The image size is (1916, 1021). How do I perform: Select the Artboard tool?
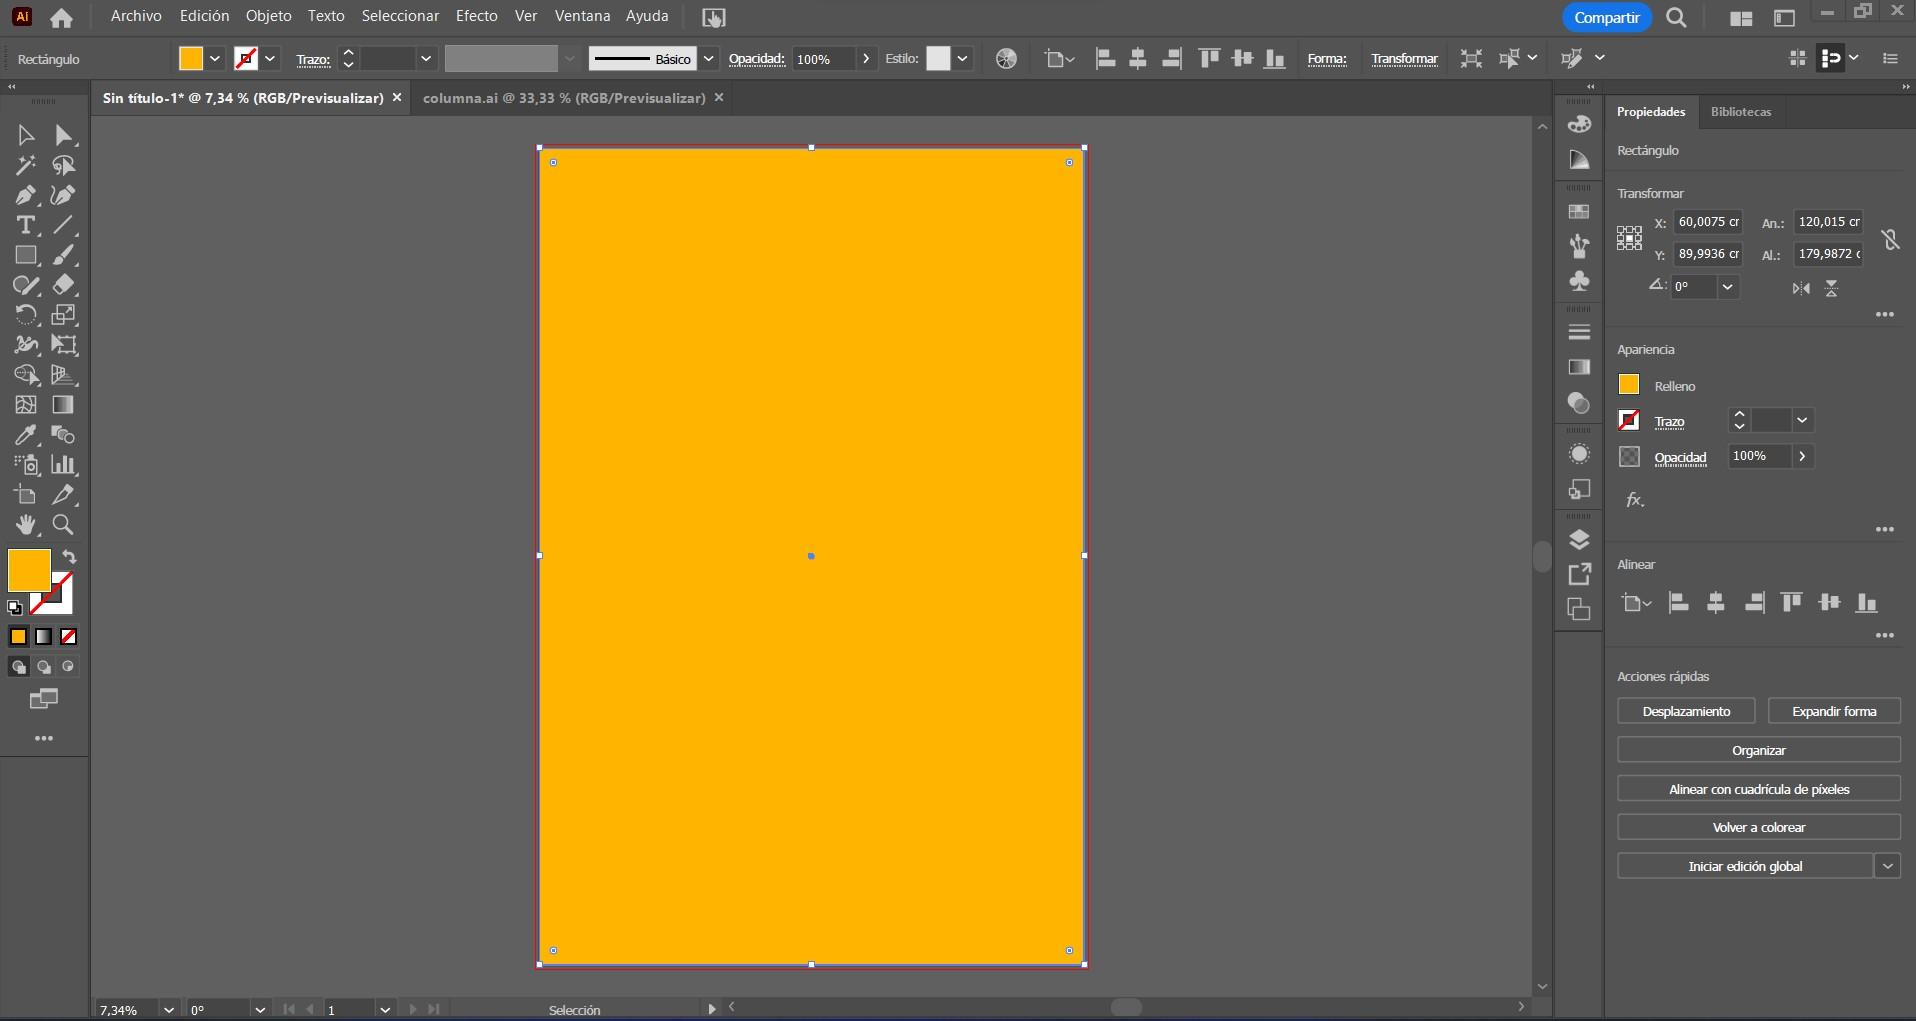(26, 495)
